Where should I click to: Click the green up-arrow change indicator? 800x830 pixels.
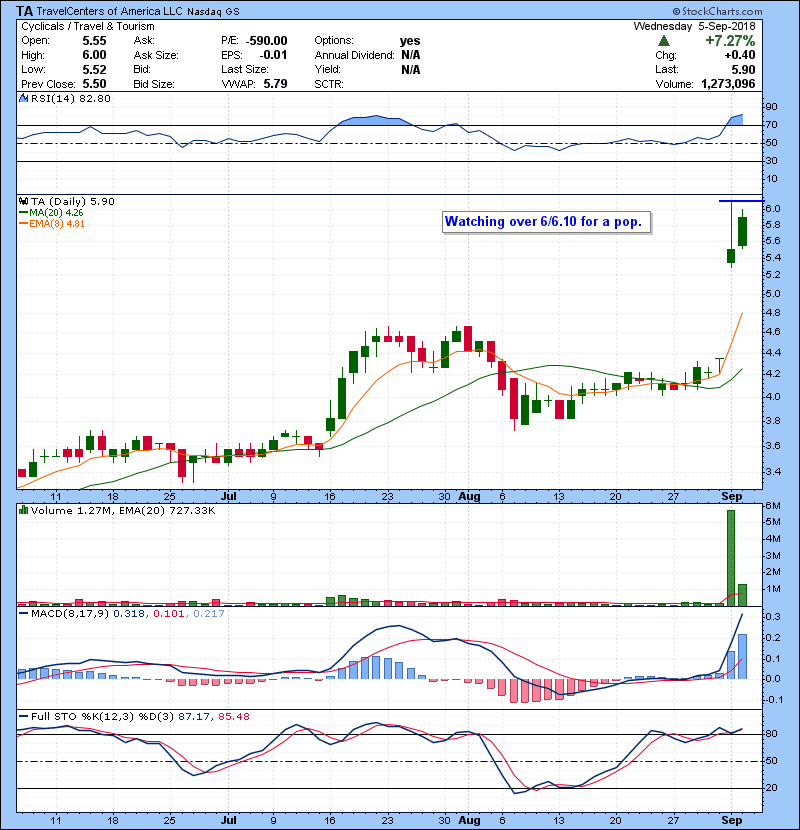[x=663, y=41]
